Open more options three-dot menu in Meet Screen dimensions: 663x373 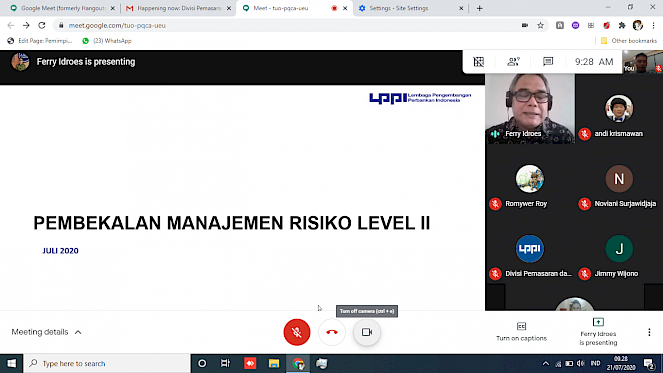point(649,332)
